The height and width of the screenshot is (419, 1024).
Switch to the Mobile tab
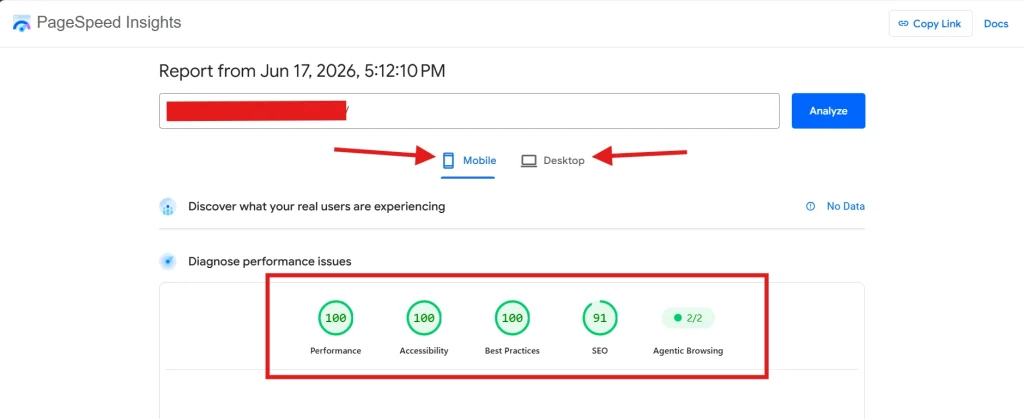pyautogui.click(x=469, y=161)
